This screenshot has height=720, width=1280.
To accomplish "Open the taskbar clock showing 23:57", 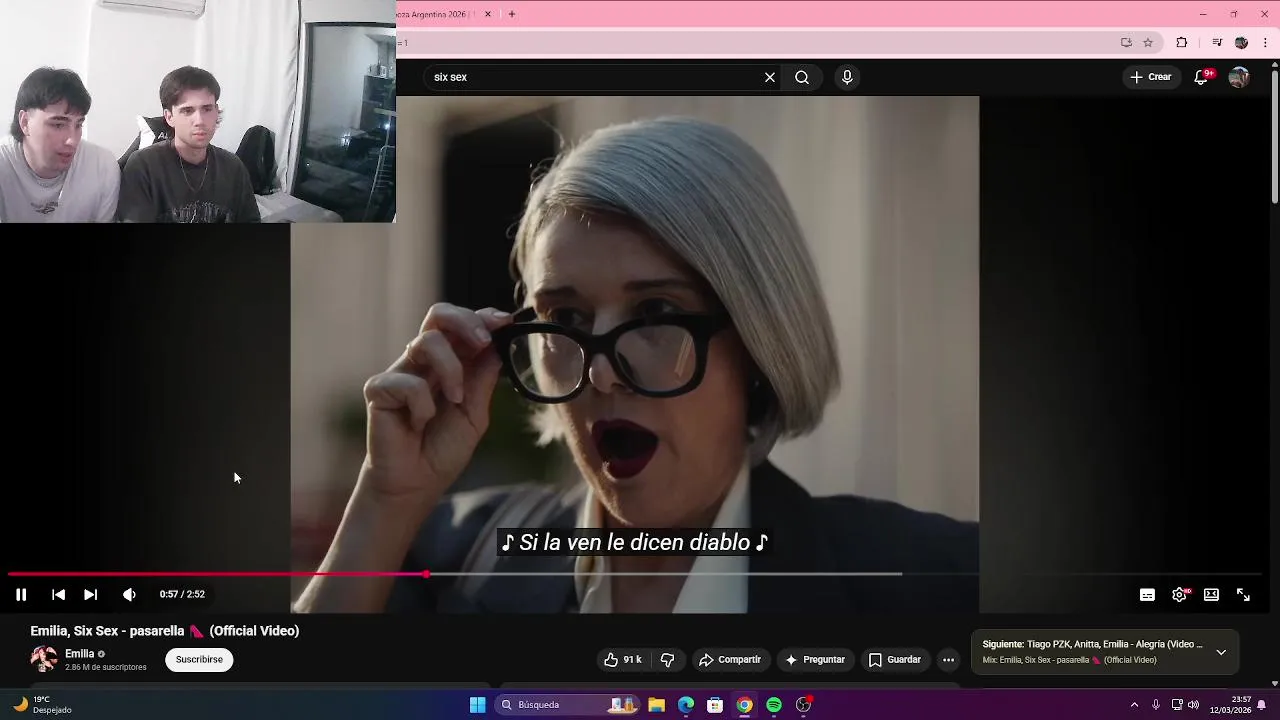I will pos(1230,705).
